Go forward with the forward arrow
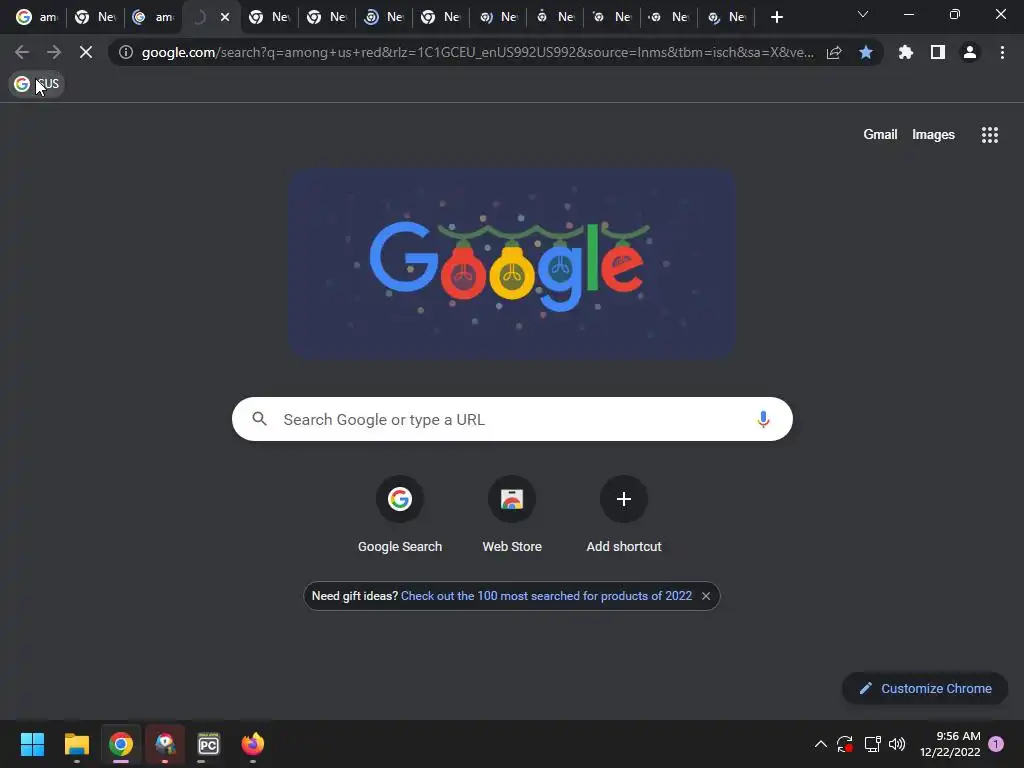This screenshot has height=768, width=1024. tap(54, 52)
